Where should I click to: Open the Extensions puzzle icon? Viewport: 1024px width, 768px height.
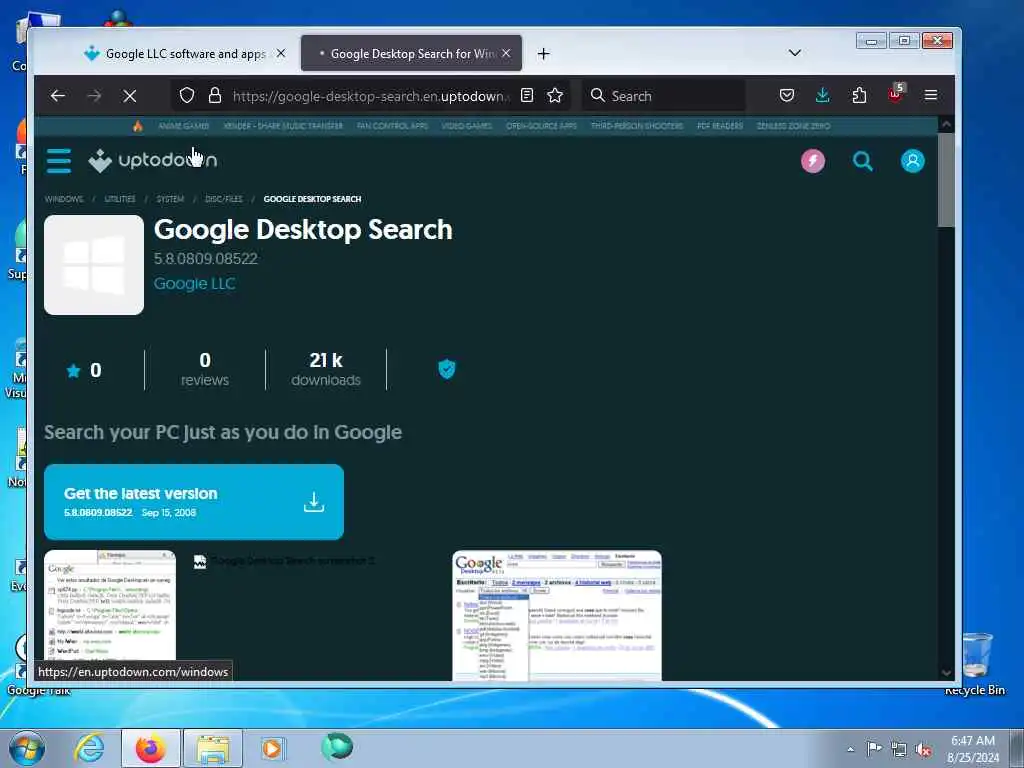point(859,95)
